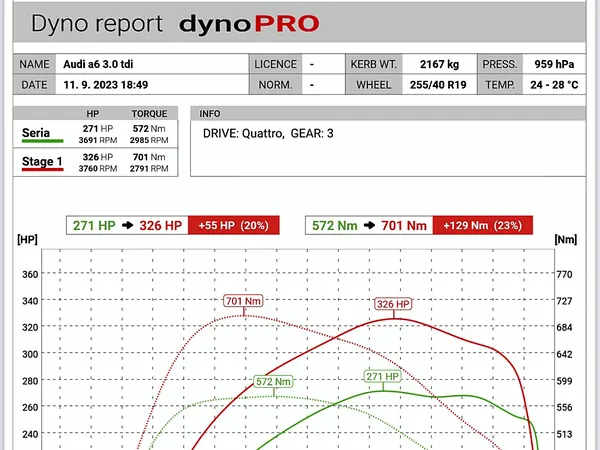Select the pressure value '959 hPa'

click(x=554, y=64)
